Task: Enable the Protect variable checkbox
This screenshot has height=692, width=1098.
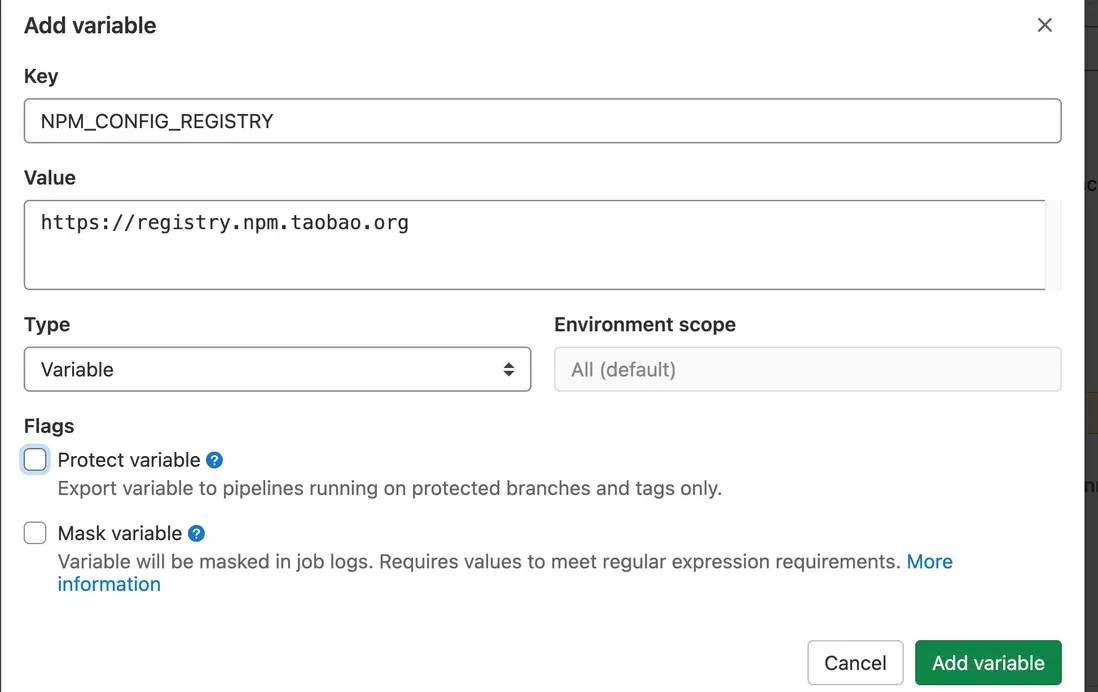Action: coord(35,460)
